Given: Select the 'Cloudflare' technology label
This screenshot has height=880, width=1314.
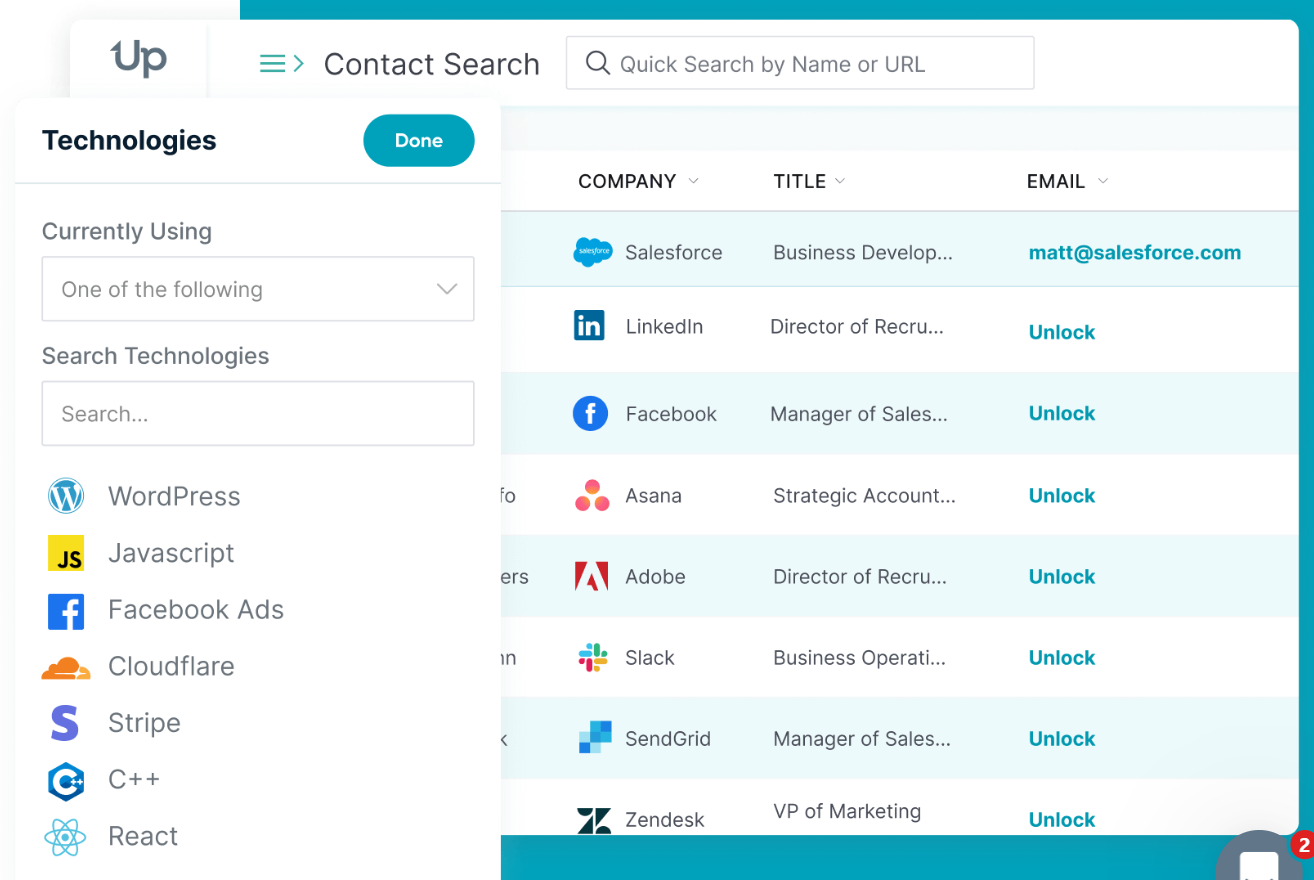Looking at the screenshot, I should point(171,667).
